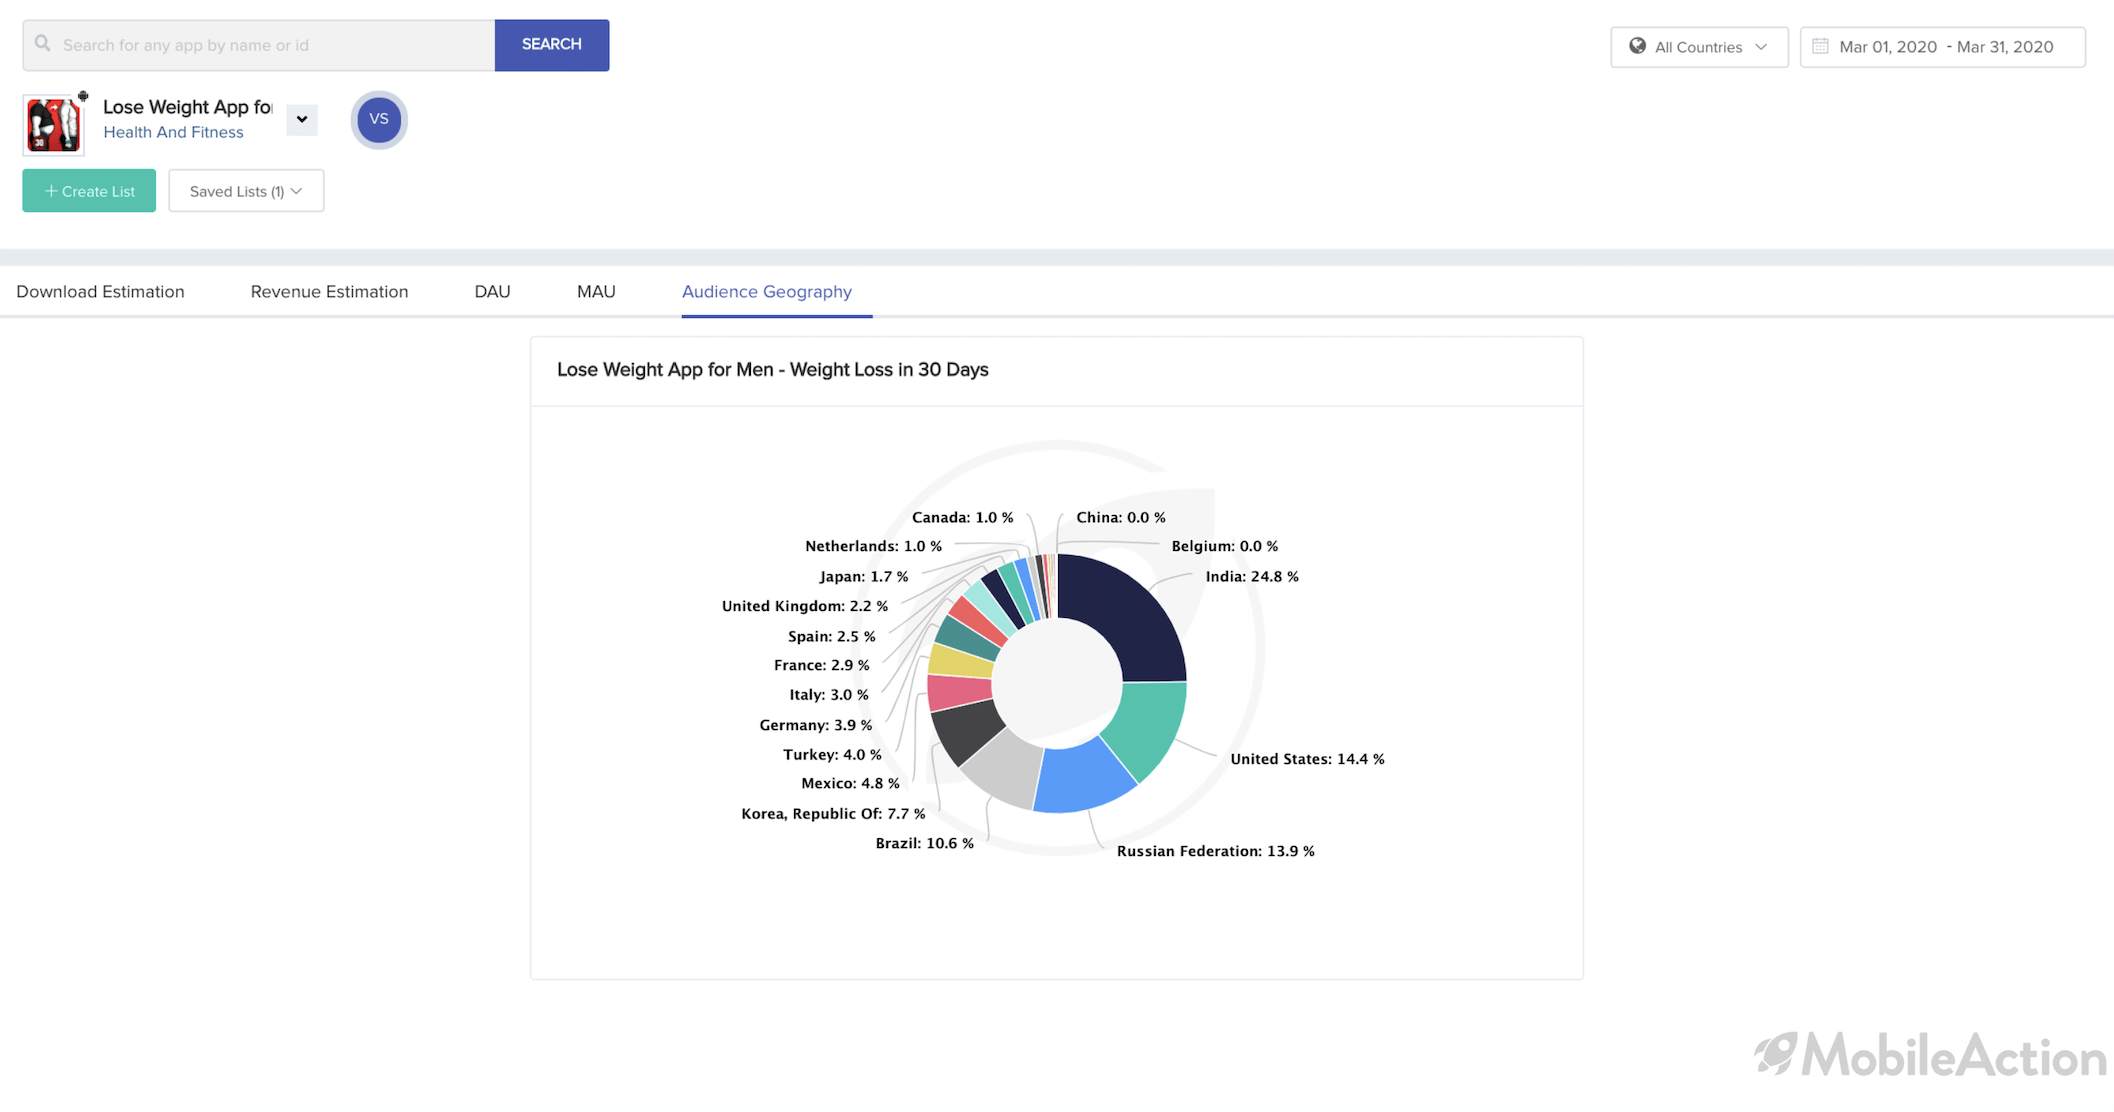The width and height of the screenshot is (2114, 1112).
Task: Click the Revenue Estimation menu item
Action: 329,291
